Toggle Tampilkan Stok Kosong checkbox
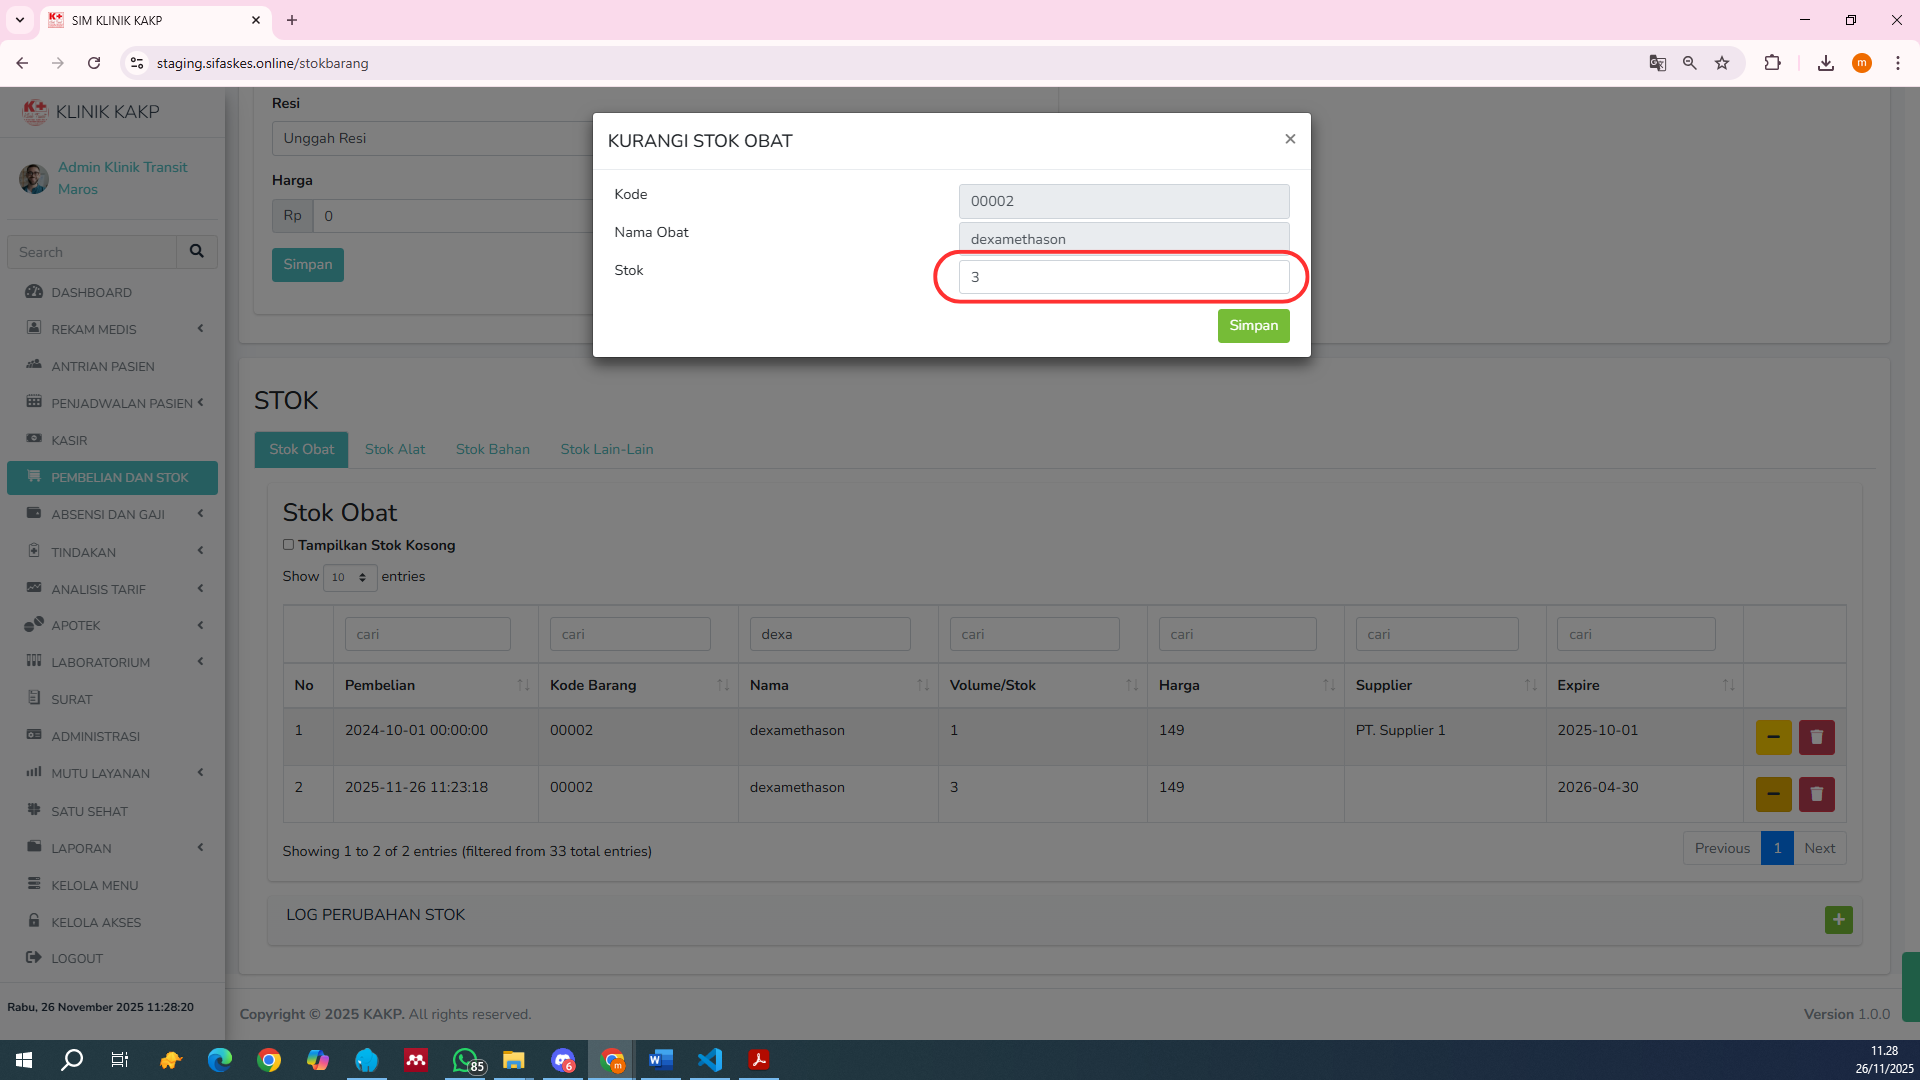1920x1080 pixels. [x=288, y=545]
